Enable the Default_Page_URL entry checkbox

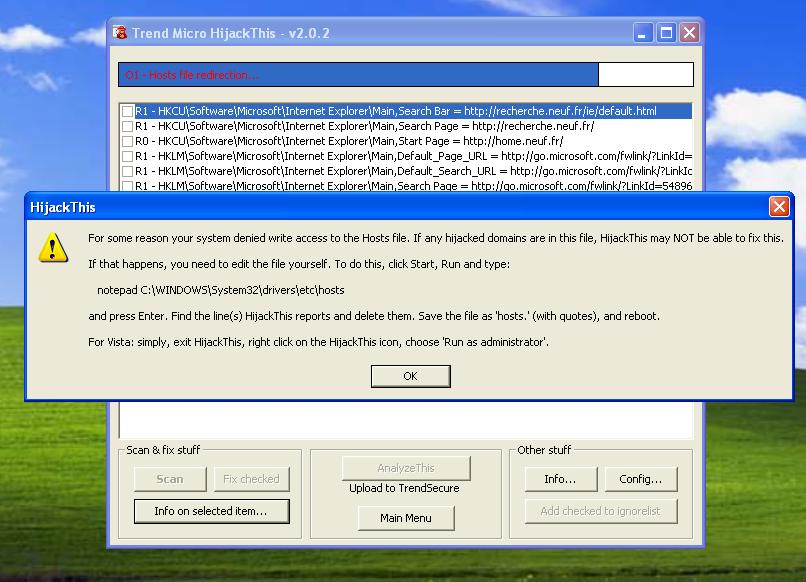[x=127, y=156]
